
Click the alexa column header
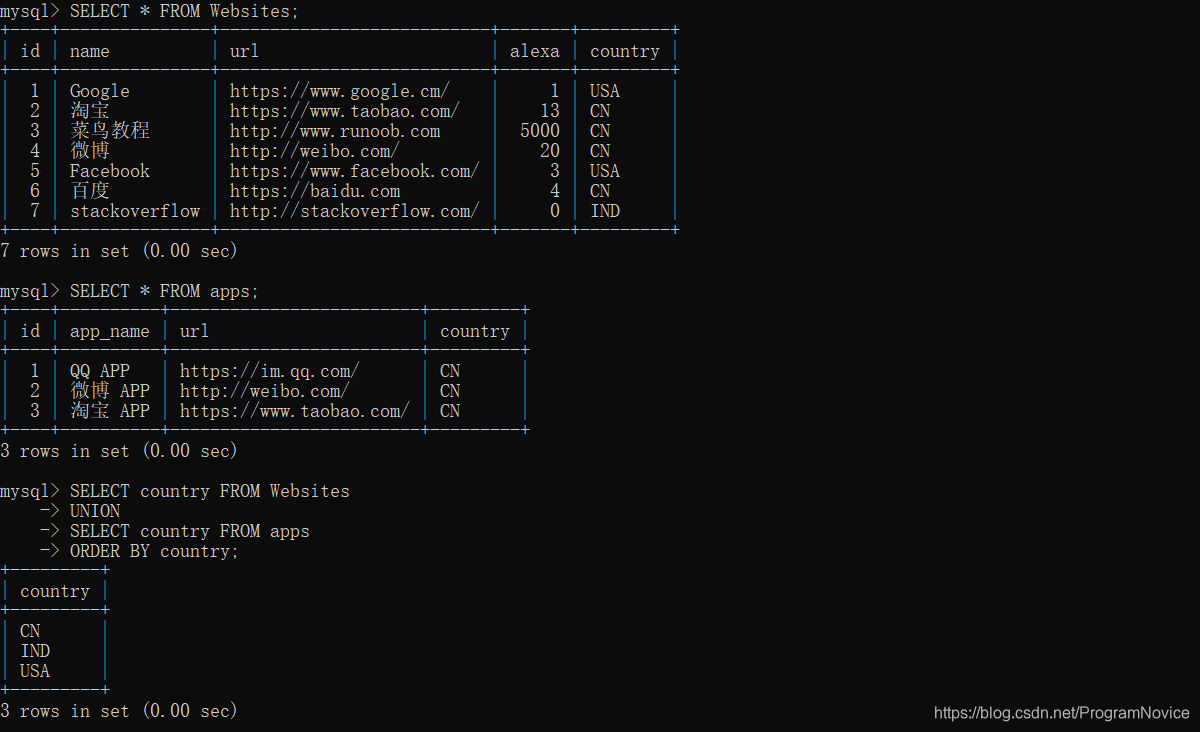click(535, 51)
